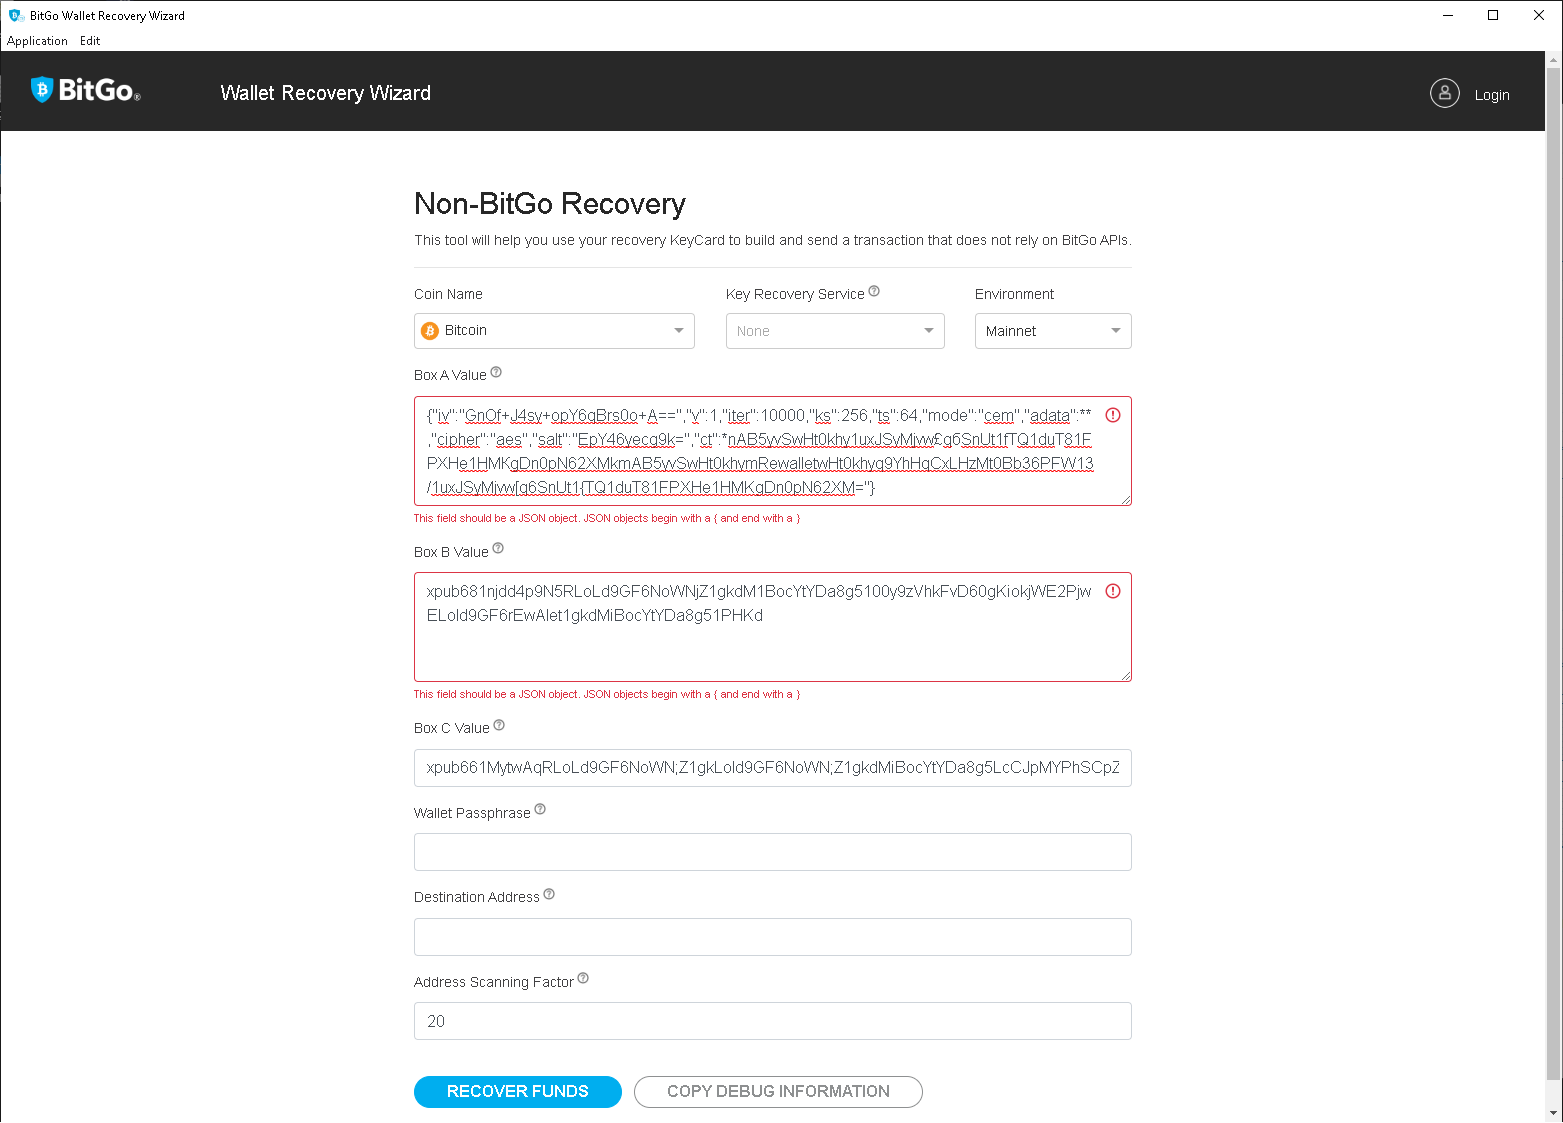This screenshot has height=1123, width=1563.
Task: Click the Non-BitGo Recovery heading
Action: coord(550,204)
